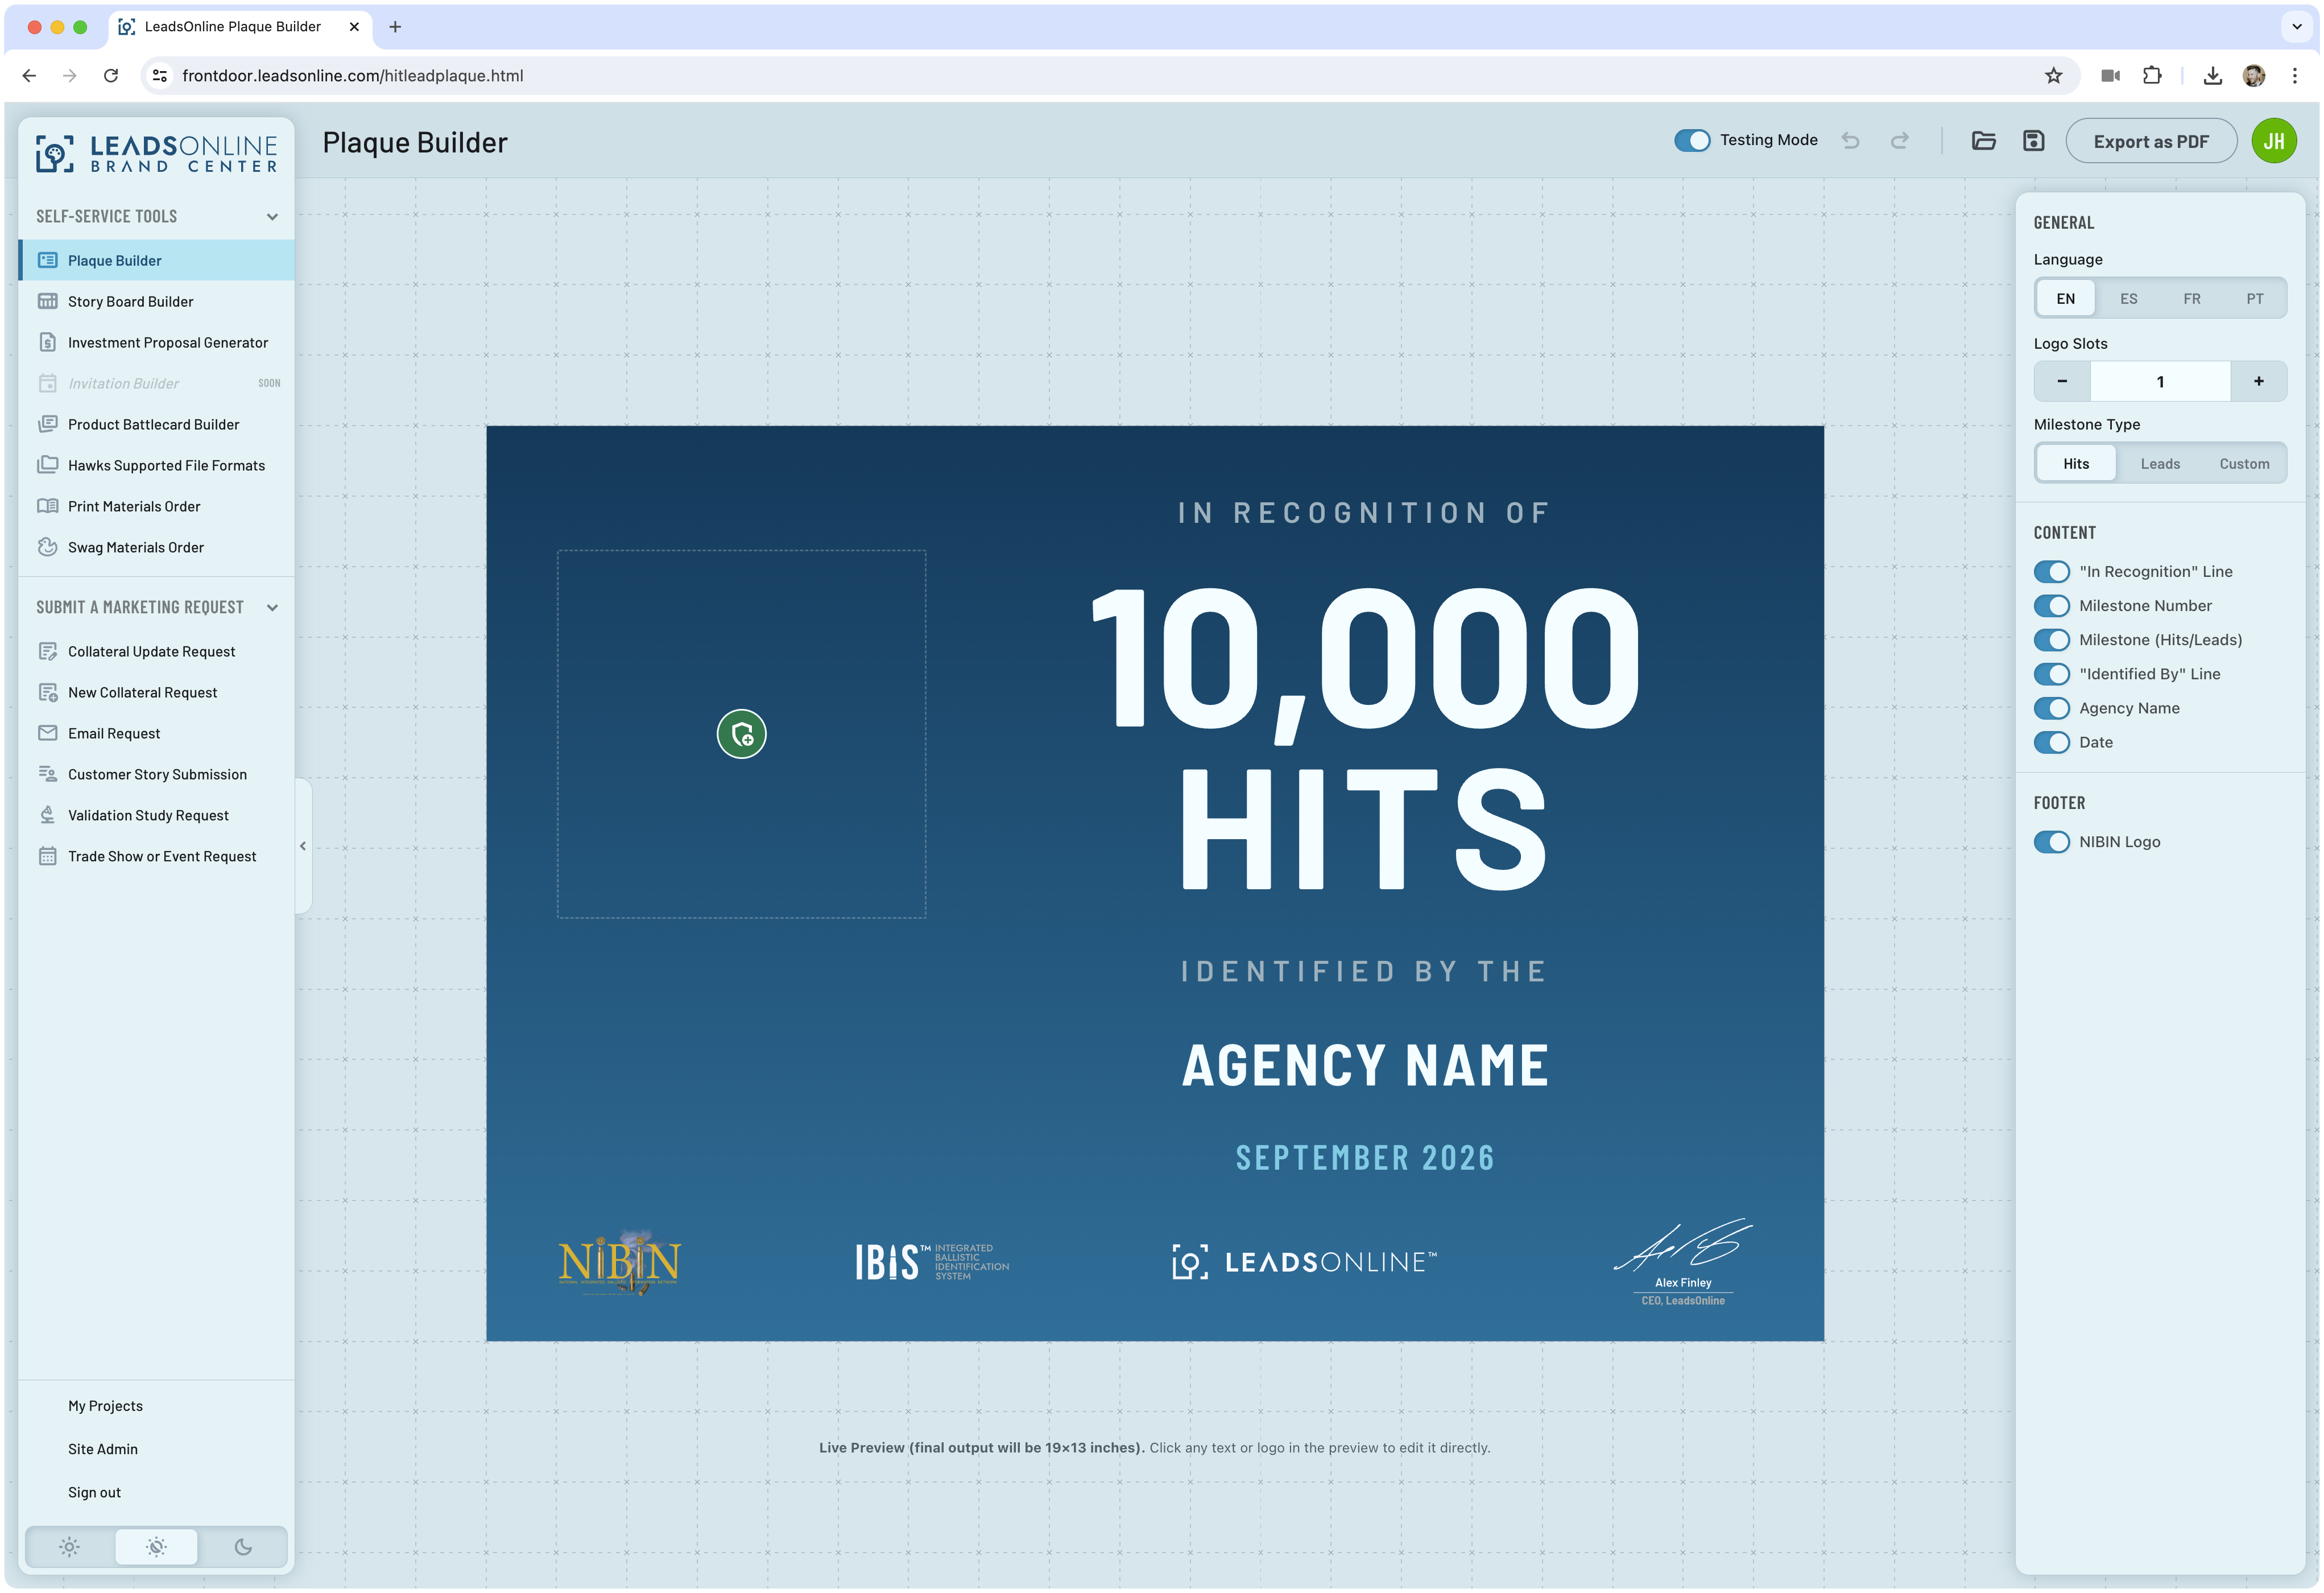Toggle the Date switch
The image size is (2324, 1593).
[x=2051, y=742]
